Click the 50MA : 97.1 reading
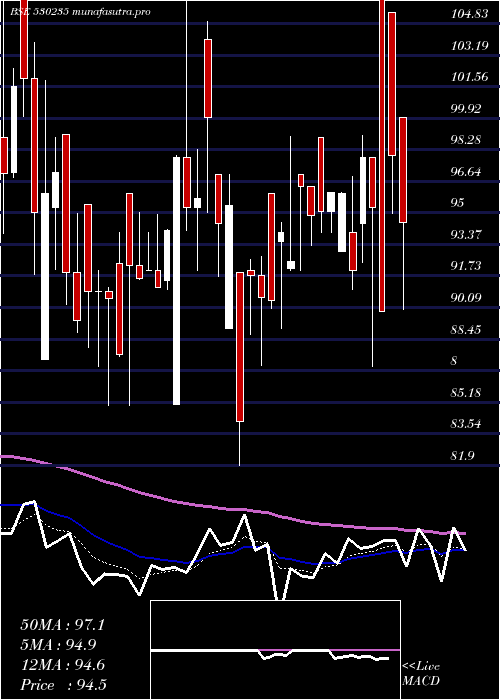Viewport: 500px width, 700px height. click(62, 625)
